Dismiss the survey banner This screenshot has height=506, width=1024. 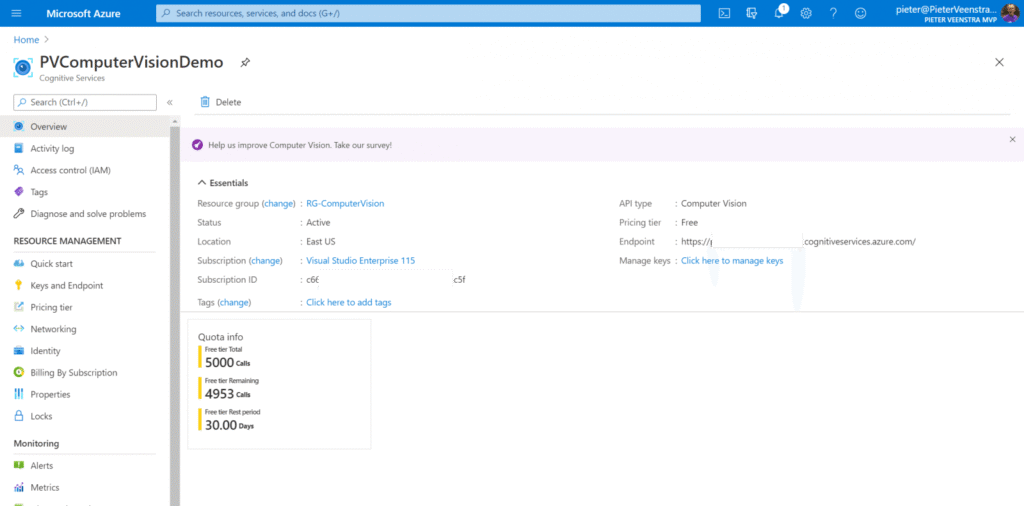(1012, 139)
